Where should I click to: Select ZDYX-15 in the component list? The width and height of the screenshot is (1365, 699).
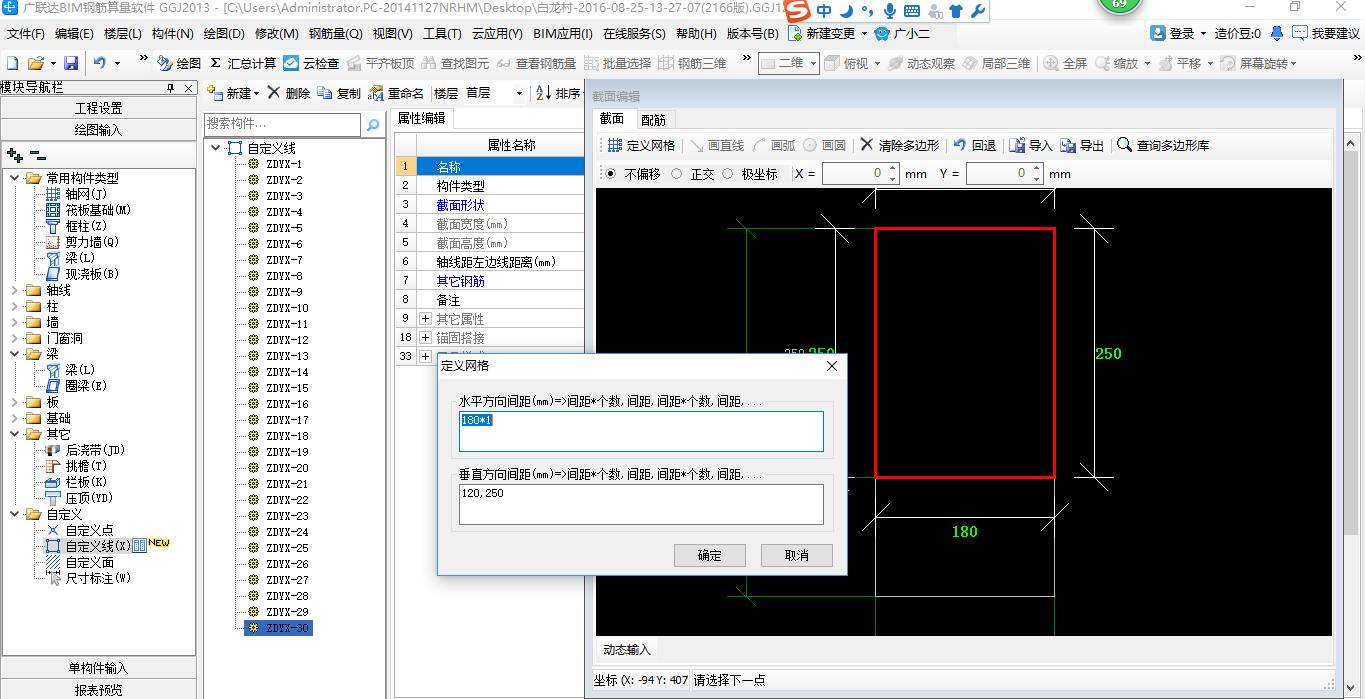pyautogui.click(x=287, y=388)
